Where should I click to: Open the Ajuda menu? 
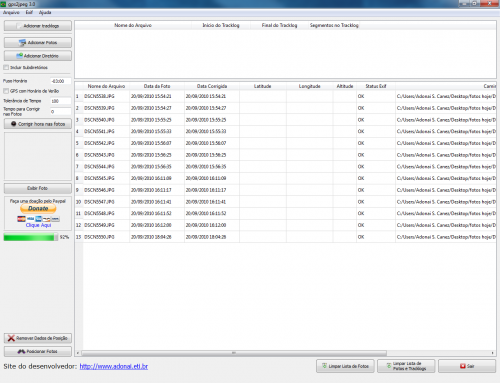pos(45,12)
